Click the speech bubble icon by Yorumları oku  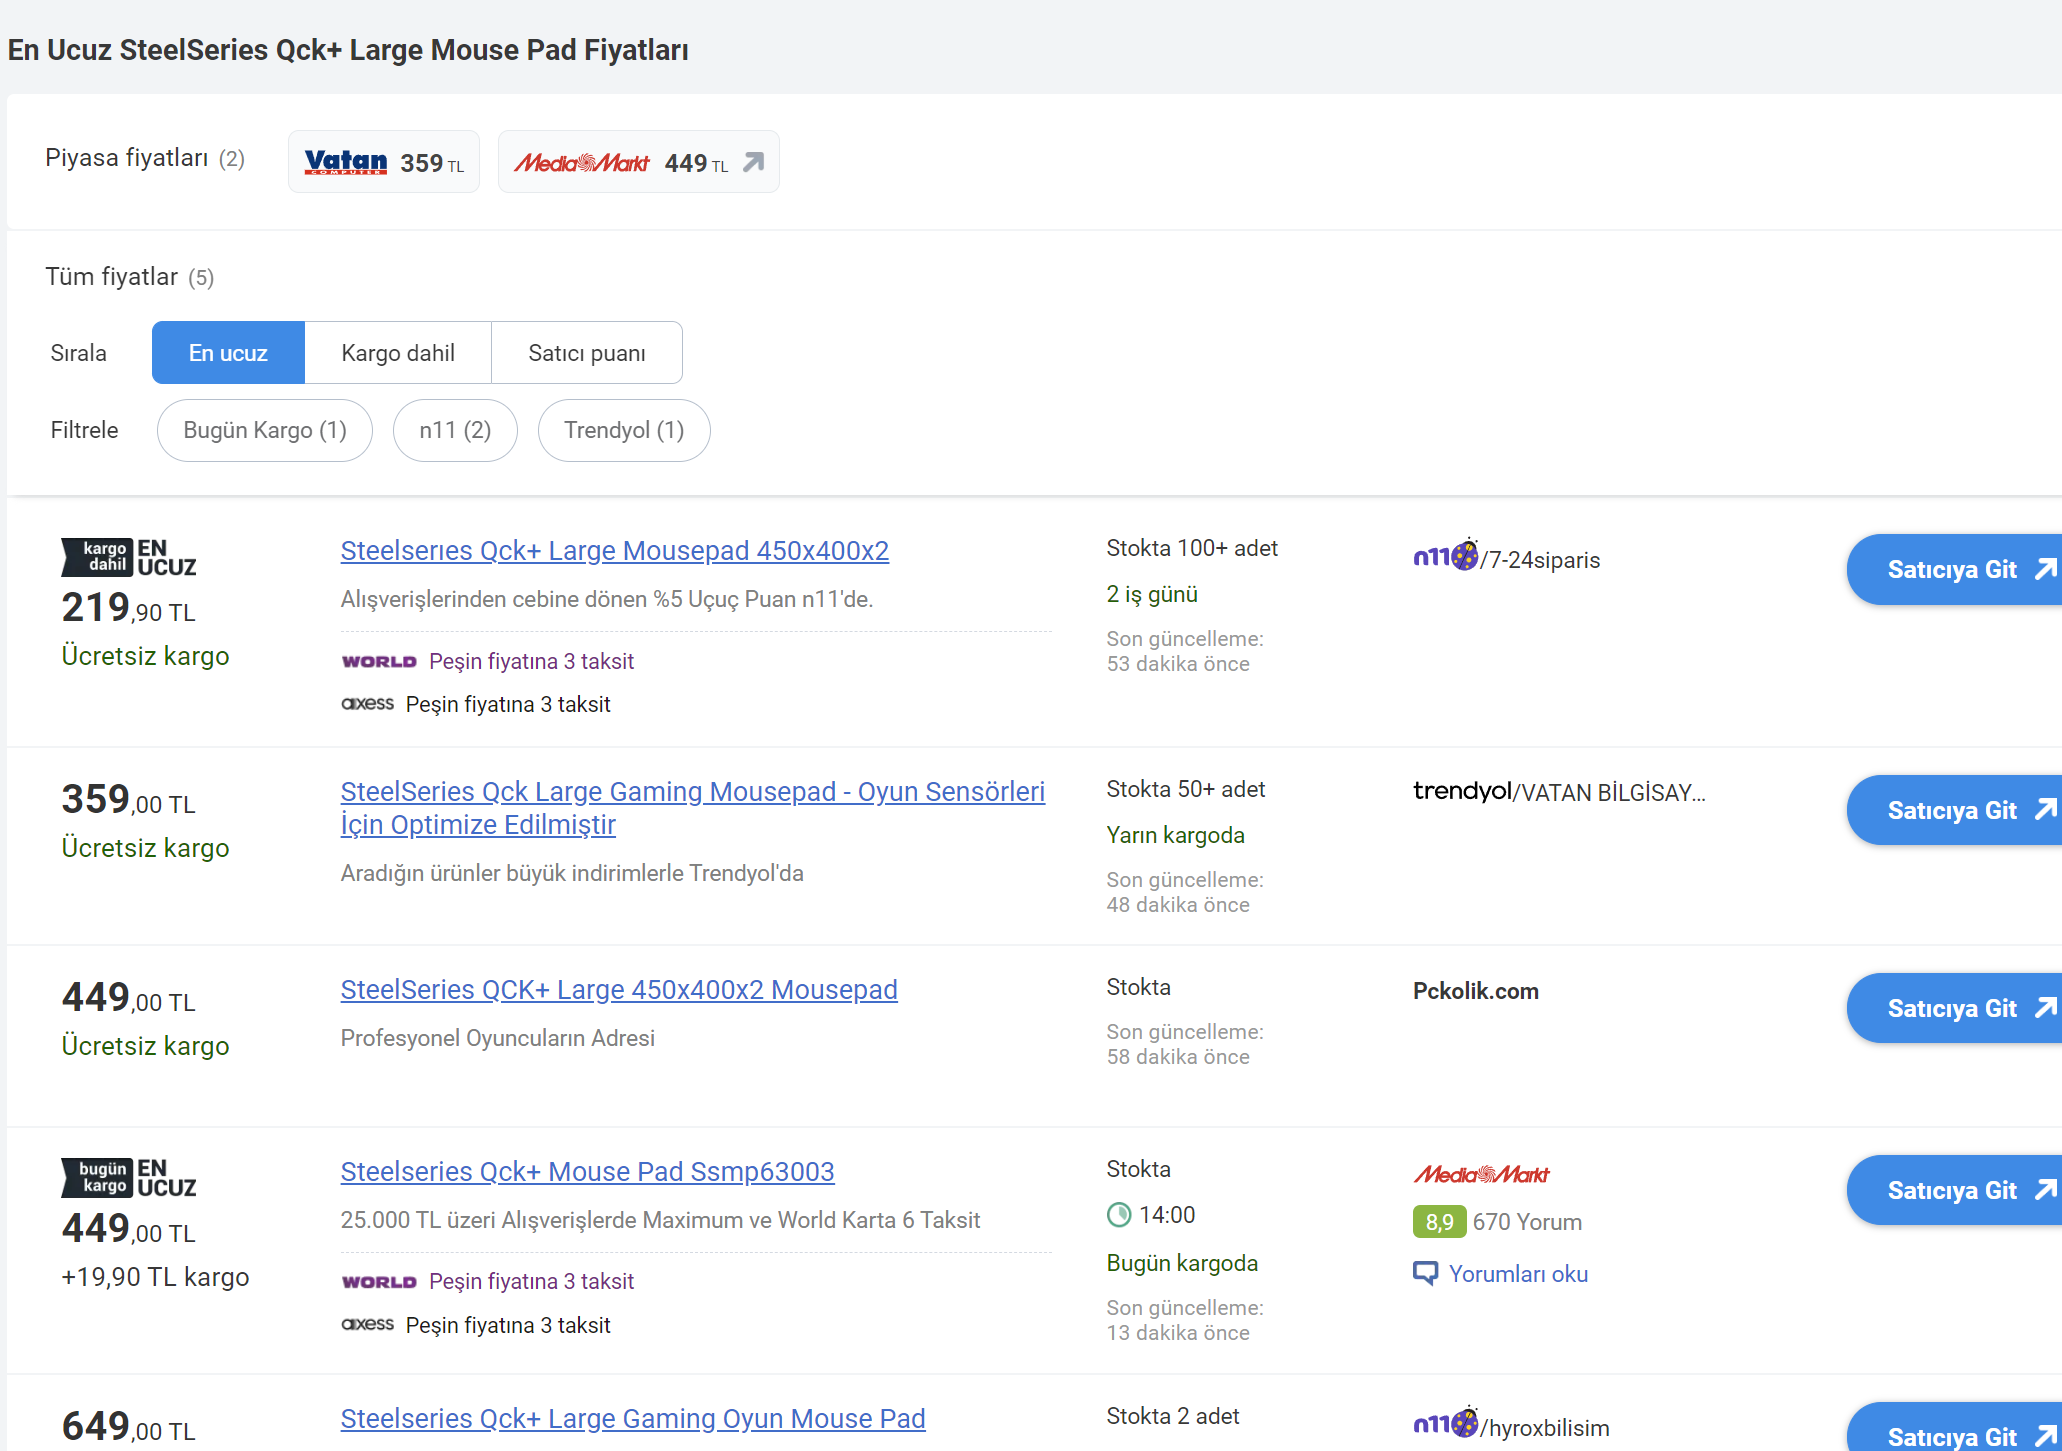click(x=1425, y=1274)
